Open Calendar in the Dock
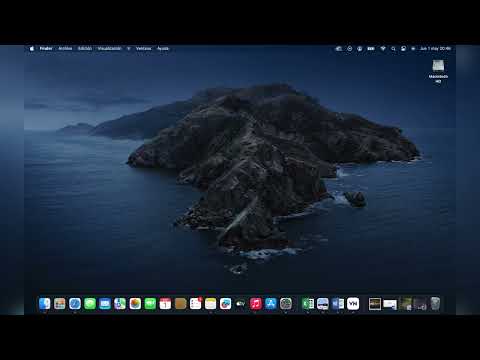The height and width of the screenshot is (360, 480). pyautogui.click(x=165, y=304)
